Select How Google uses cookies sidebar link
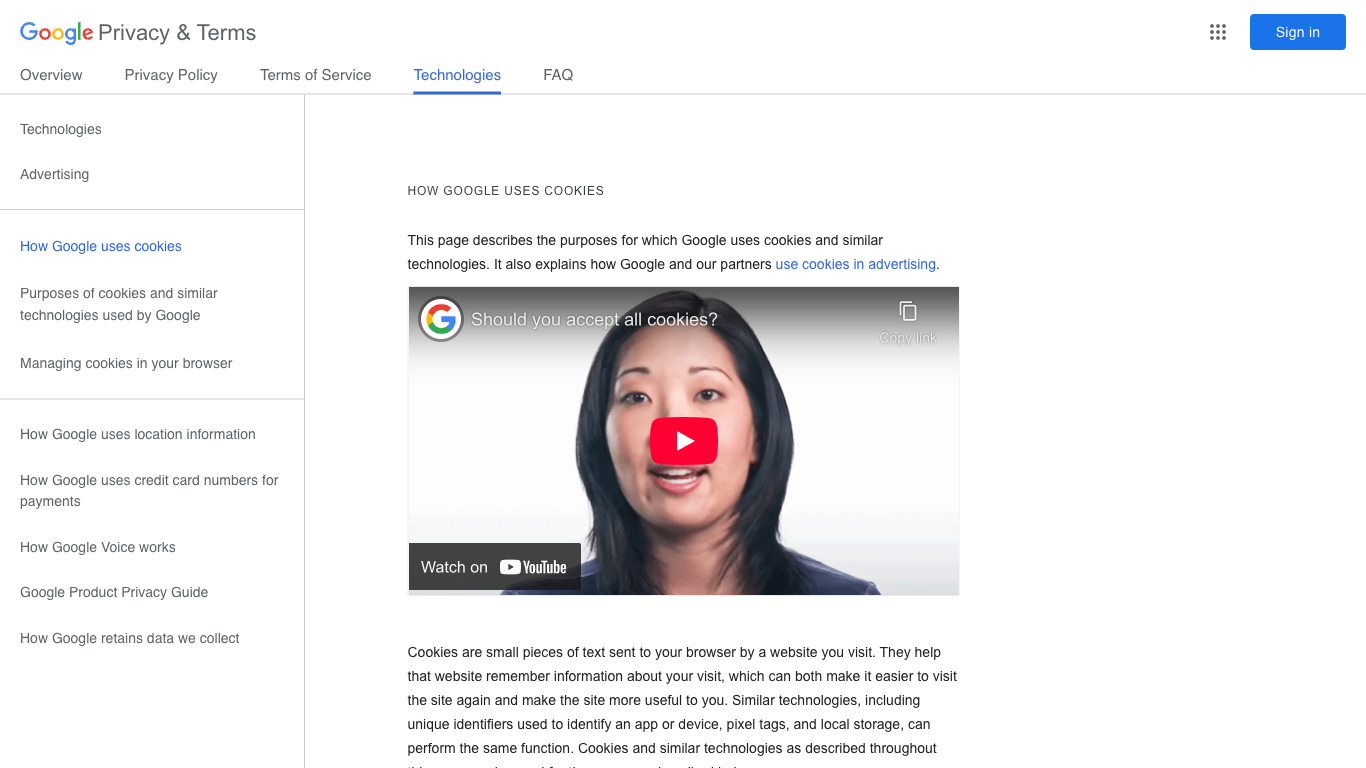 coord(101,246)
